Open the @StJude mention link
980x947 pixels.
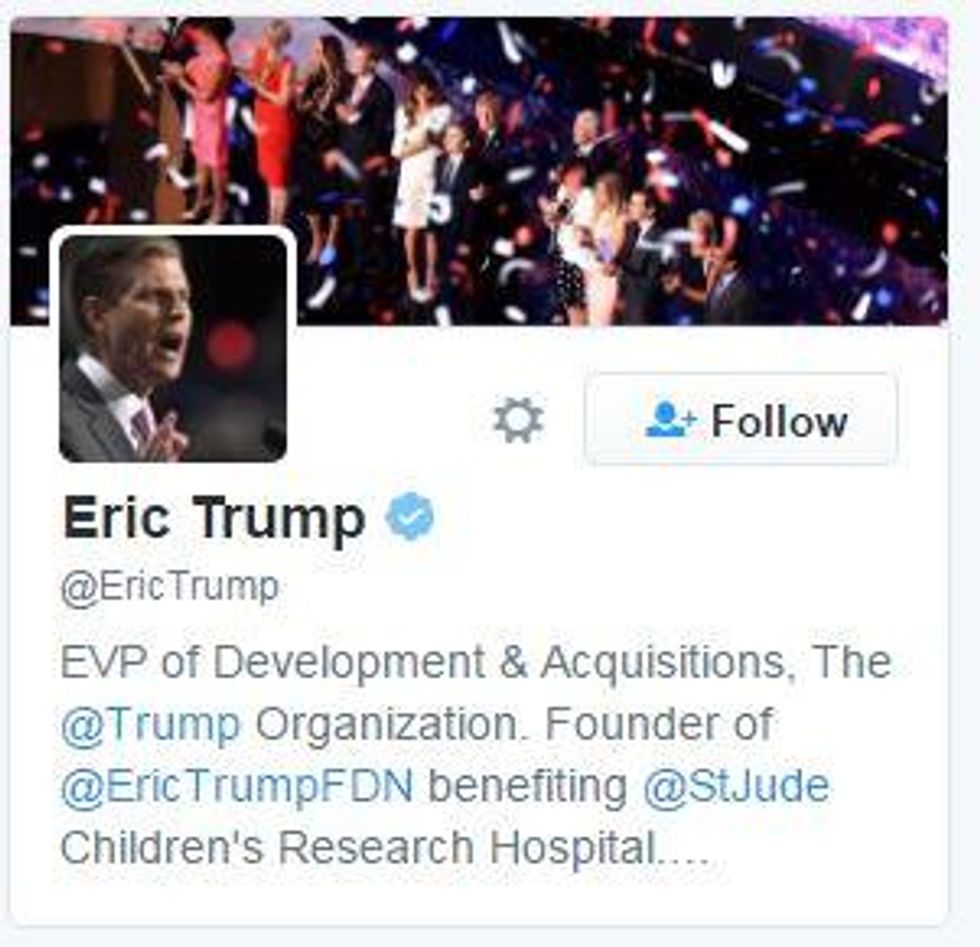tap(736, 786)
